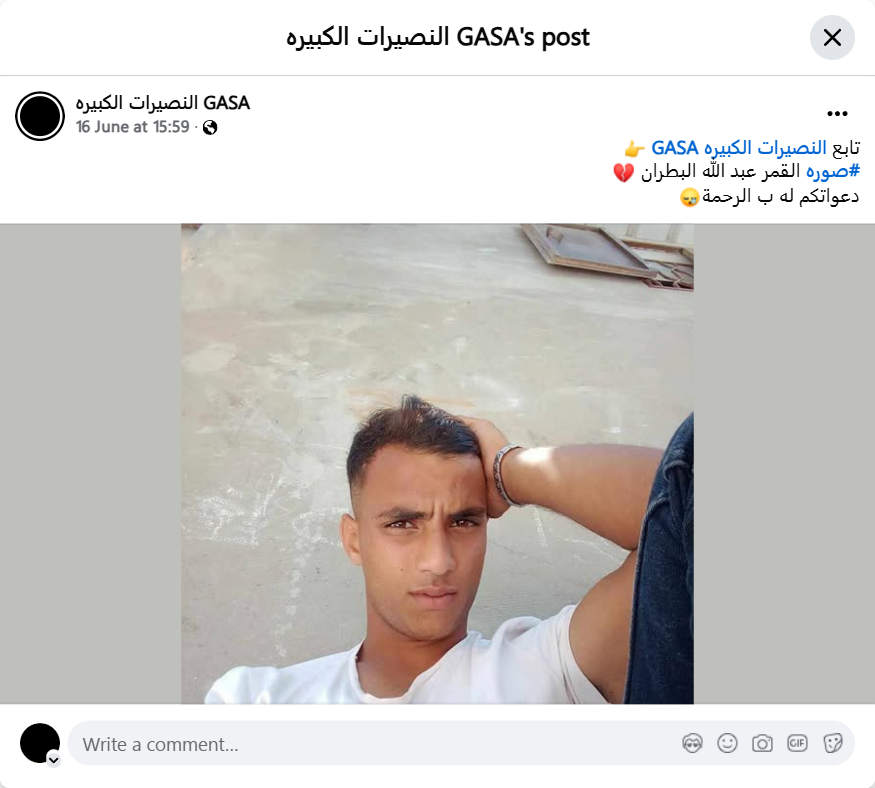This screenshot has width=875, height=788.
Task: Open the selfie photo in the post
Action: click(x=437, y=464)
